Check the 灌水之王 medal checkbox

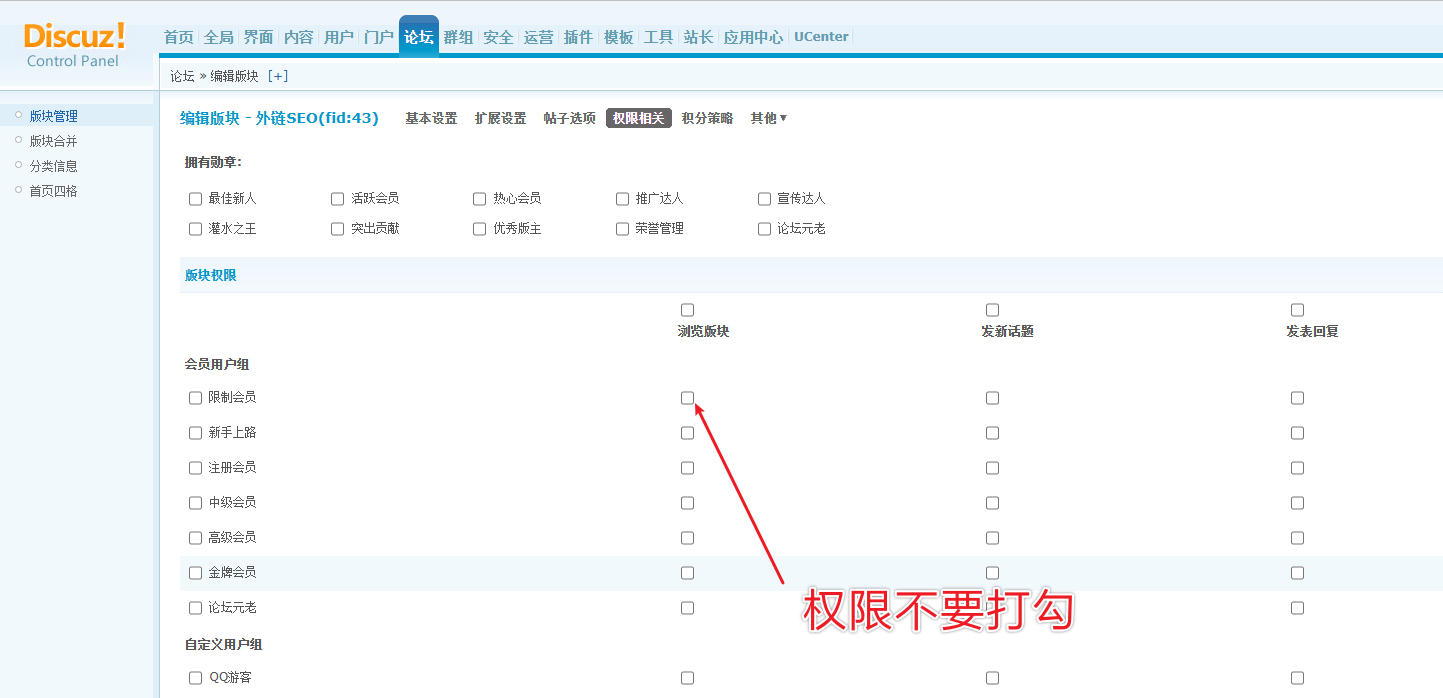click(x=196, y=229)
